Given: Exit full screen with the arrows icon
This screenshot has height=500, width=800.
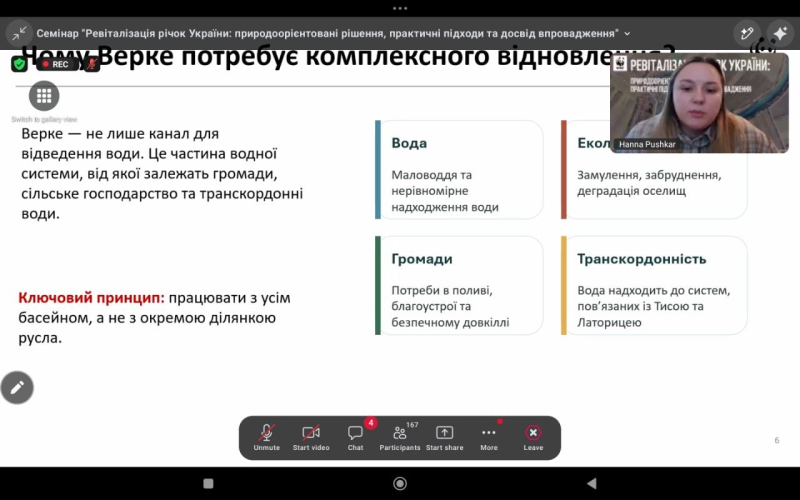Looking at the screenshot, I should pyautogui.click(x=19, y=34).
